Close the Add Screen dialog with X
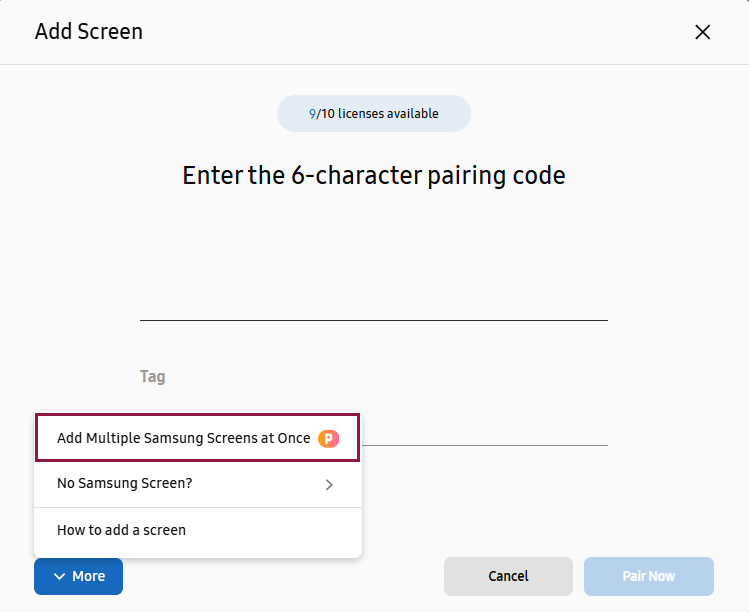Screen dimensions: 749x612 [702, 32]
